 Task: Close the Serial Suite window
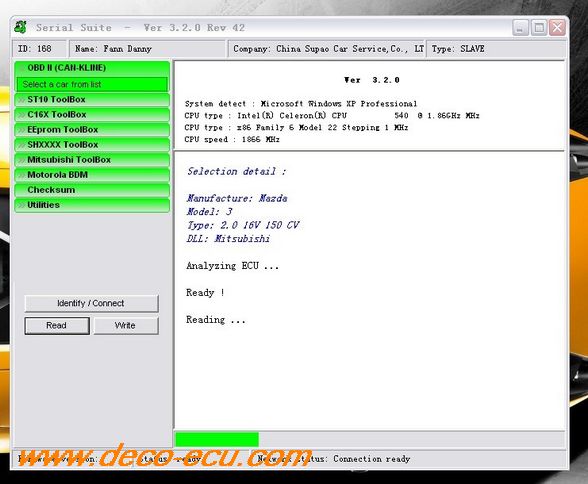(558, 28)
